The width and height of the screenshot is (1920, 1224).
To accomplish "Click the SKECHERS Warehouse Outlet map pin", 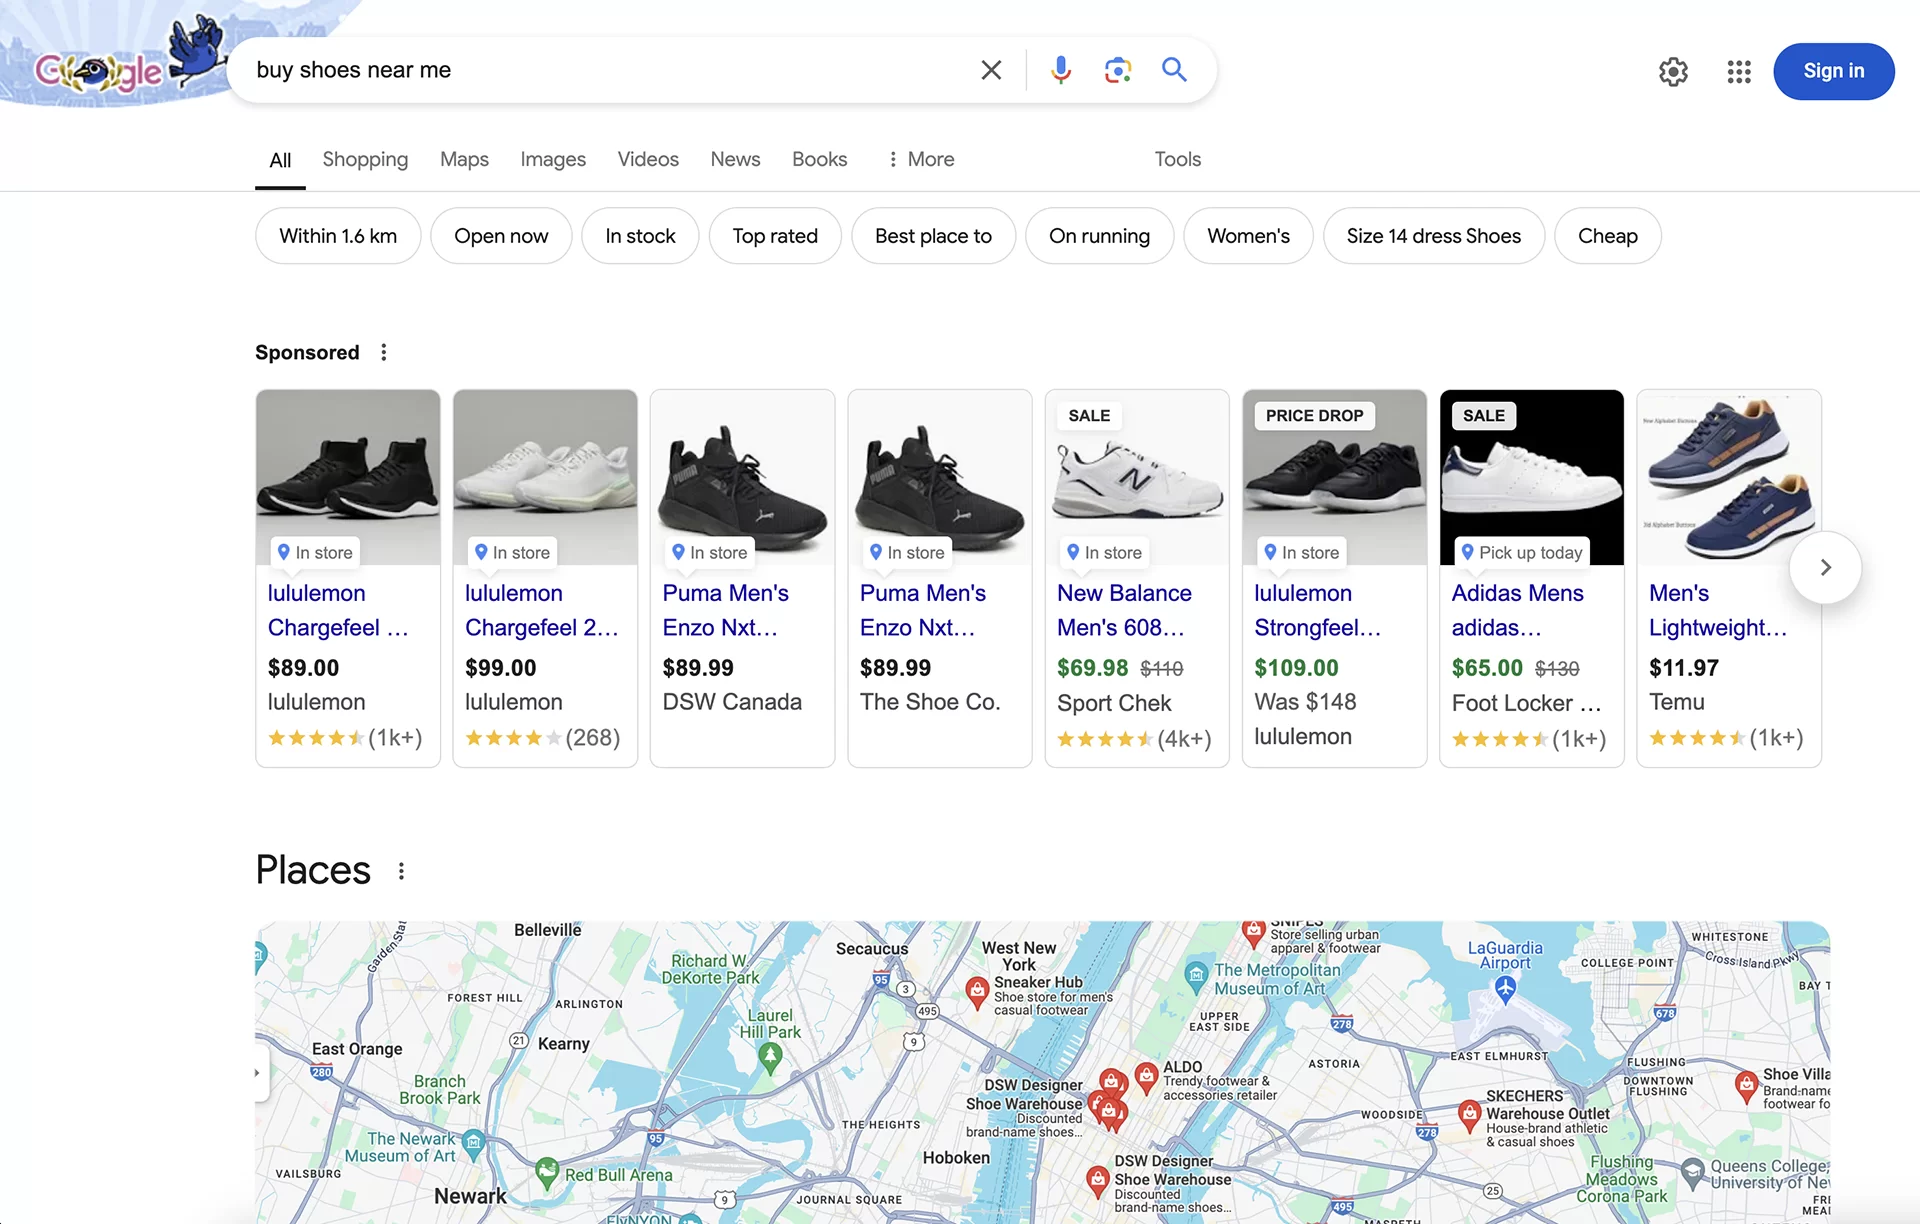I will [x=1469, y=1115].
